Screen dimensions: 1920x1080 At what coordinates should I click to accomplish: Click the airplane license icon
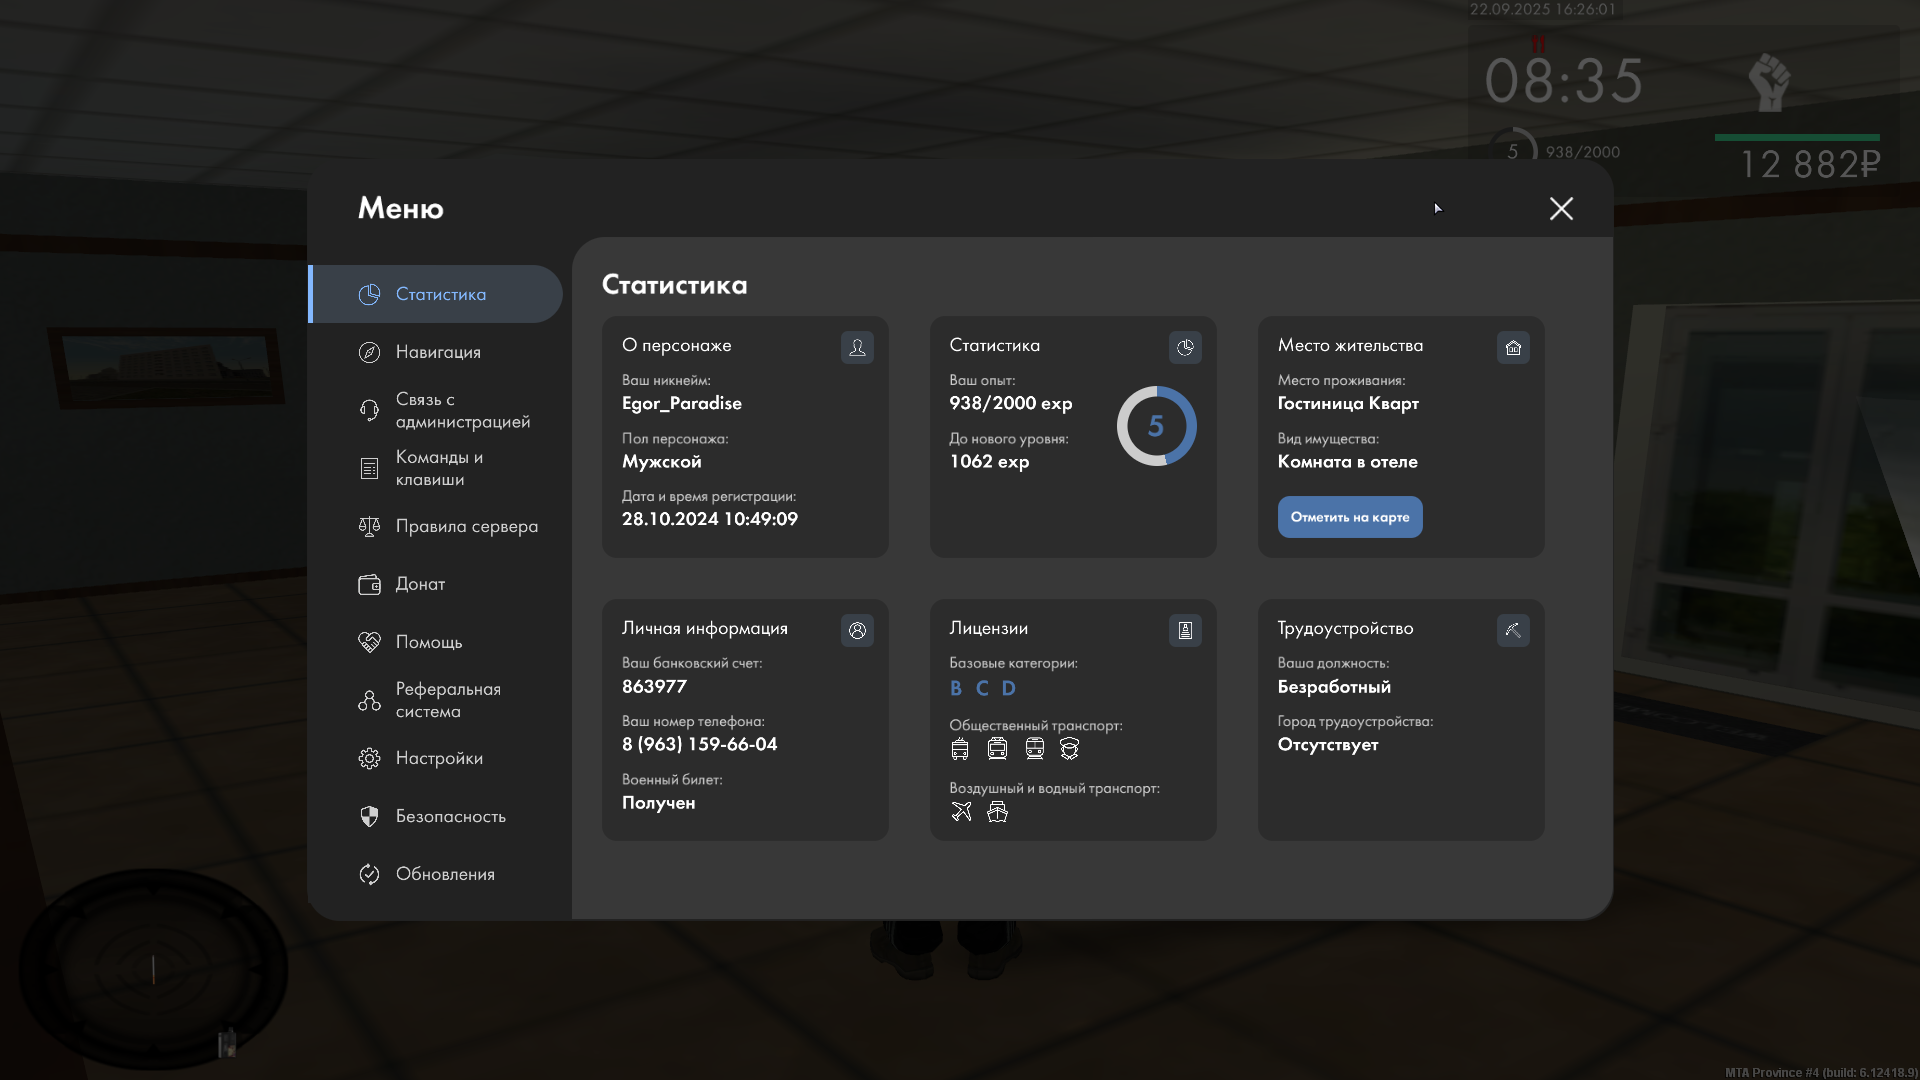pos(961,812)
